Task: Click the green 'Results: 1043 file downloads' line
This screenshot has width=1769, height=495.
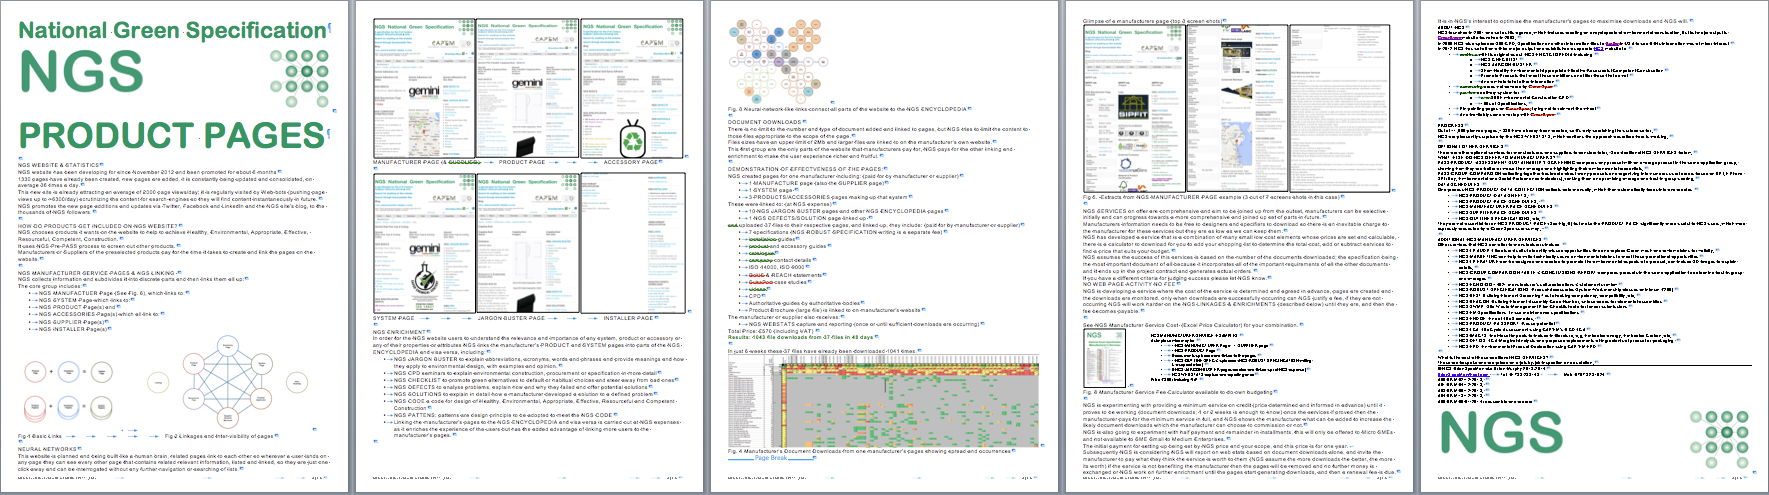Action: pos(801,337)
